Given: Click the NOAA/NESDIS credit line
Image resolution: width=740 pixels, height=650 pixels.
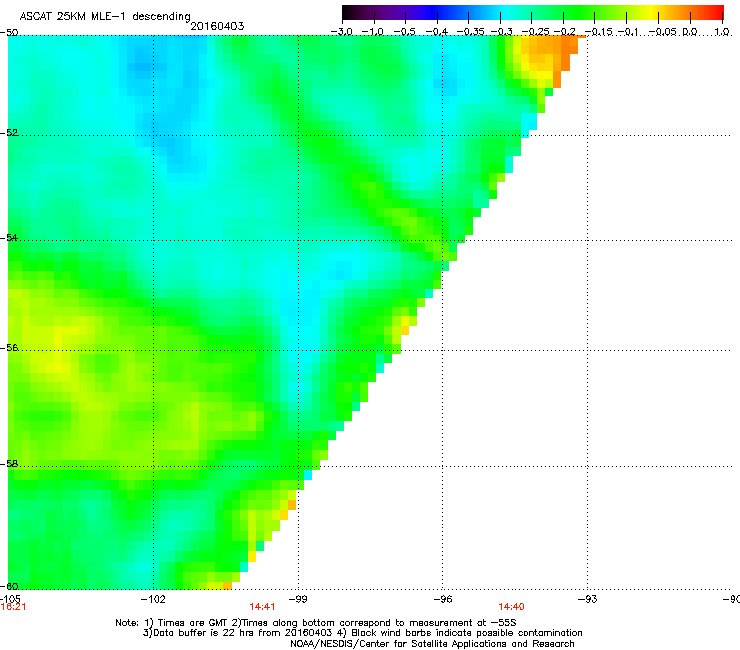Looking at the screenshot, I should (x=432, y=644).
